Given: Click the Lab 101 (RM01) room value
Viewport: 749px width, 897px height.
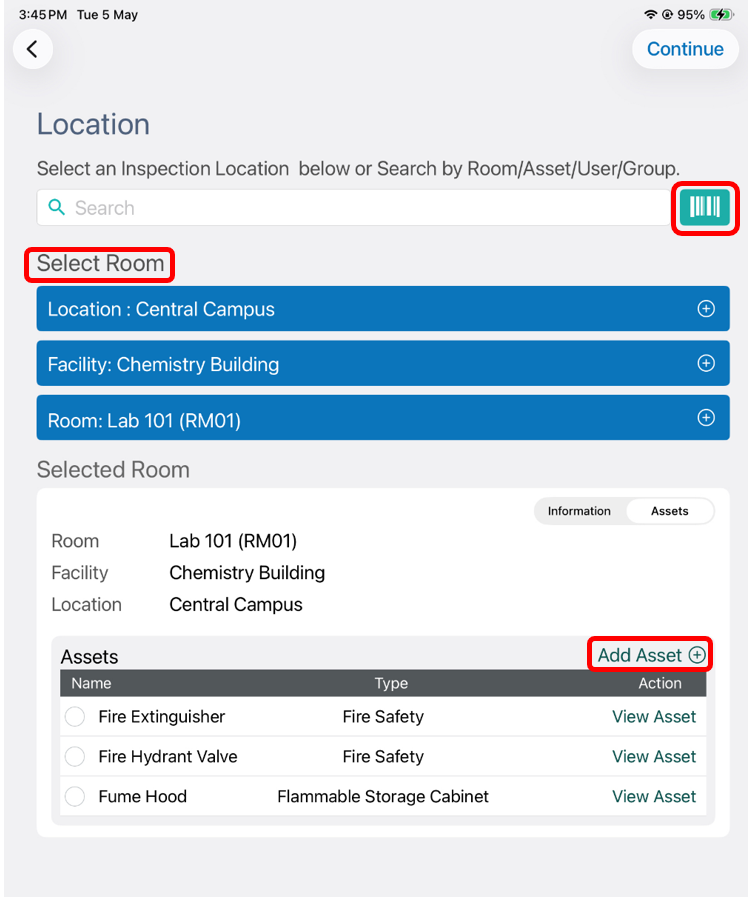Looking at the screenshot, I should pyautogui.click(x=233, y=541).
